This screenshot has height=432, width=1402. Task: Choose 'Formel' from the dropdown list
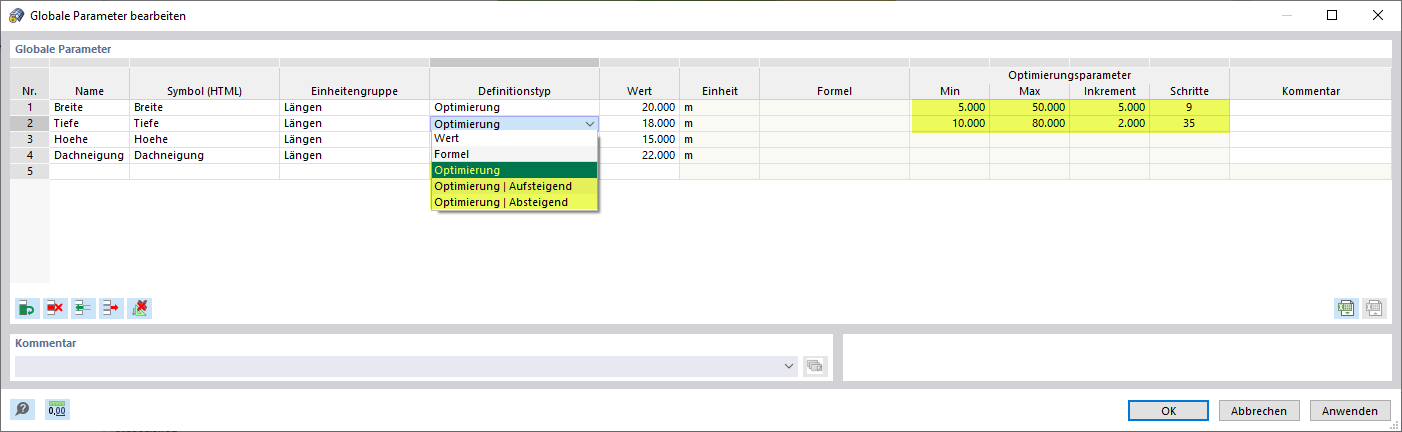click(x=514, y=155)
